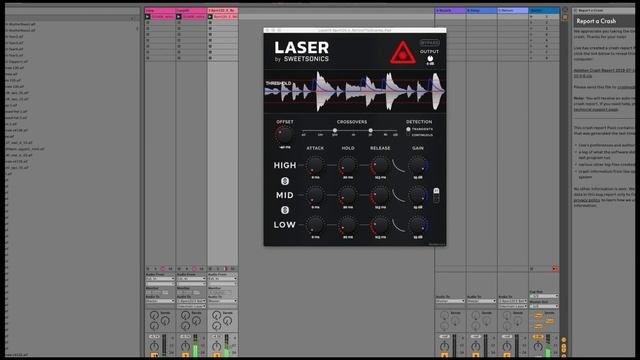Click the LOW band Release knob
The image size is (640, 360).
click(x=380, y=225)
